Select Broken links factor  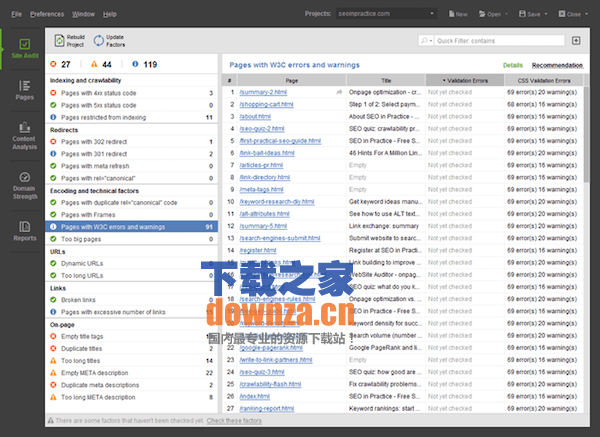(x=131, y=300)
